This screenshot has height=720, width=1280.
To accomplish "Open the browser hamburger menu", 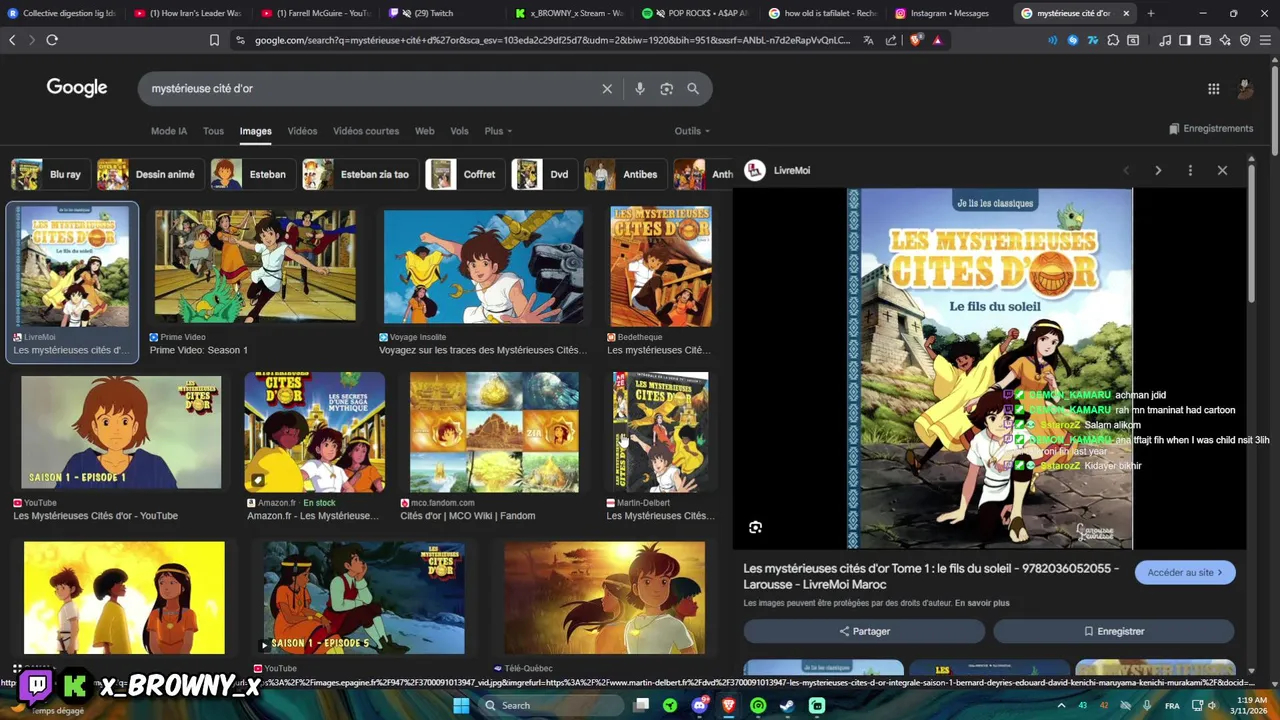I will click(x=1266, y=40).
